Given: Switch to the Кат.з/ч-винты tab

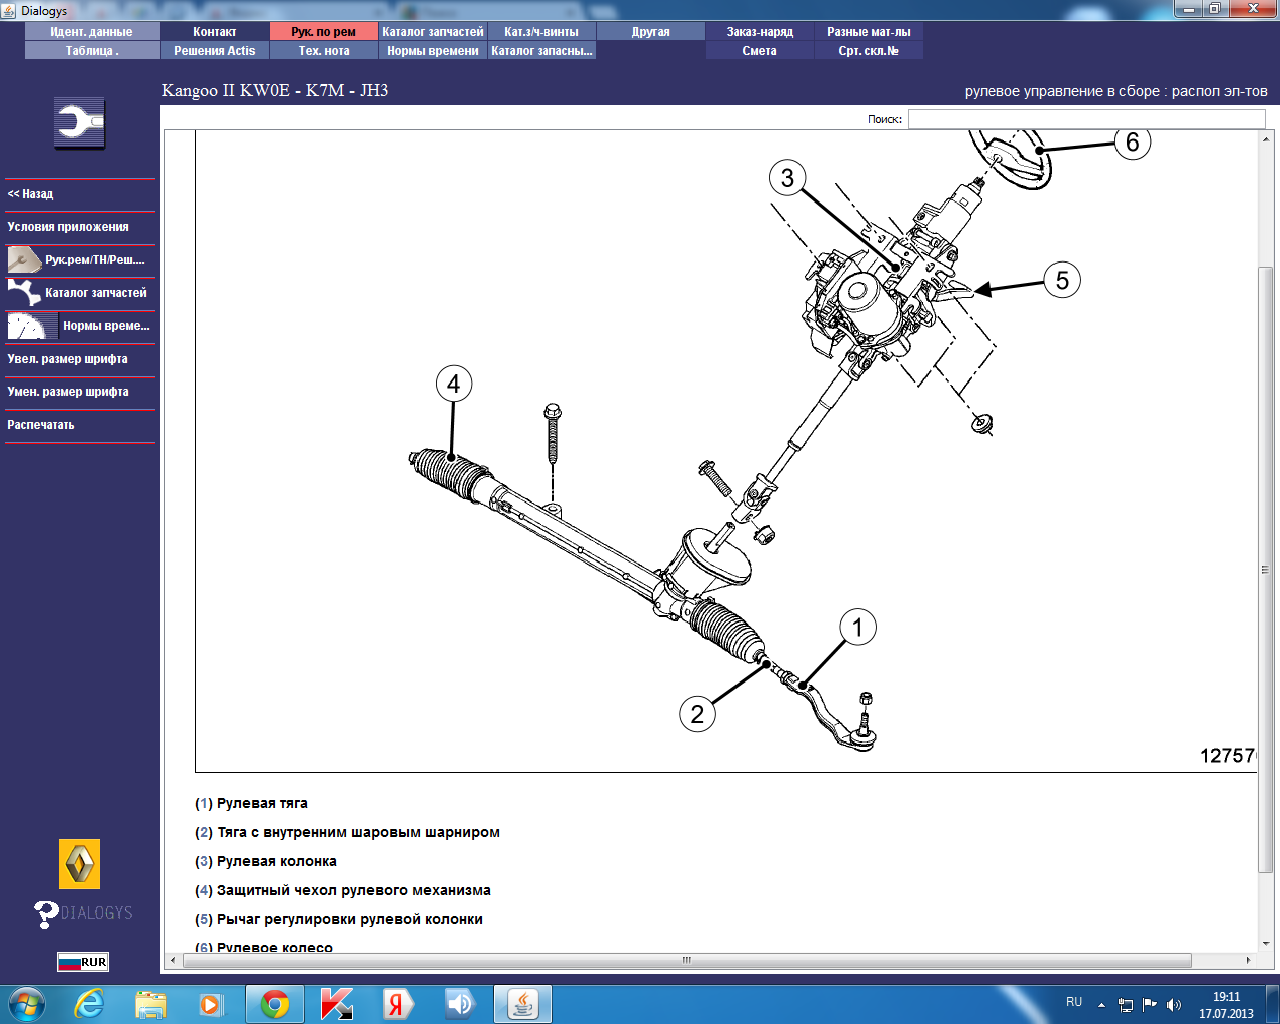Looking at the screenshot, I should pyautogui.click(x=542, y=32).
